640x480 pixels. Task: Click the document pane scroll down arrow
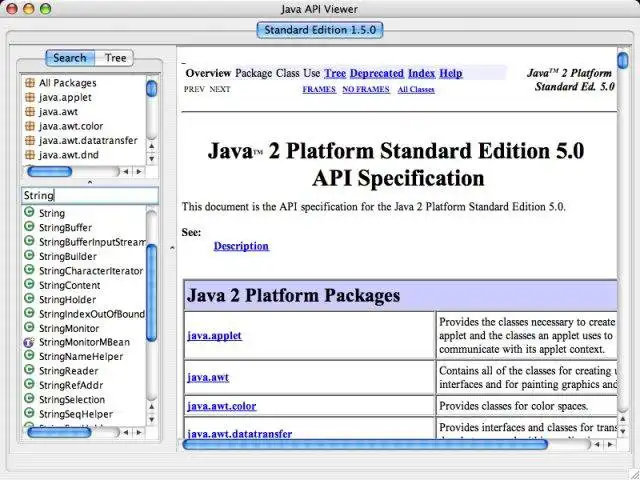pyautogui.click(x=623, y=431)
